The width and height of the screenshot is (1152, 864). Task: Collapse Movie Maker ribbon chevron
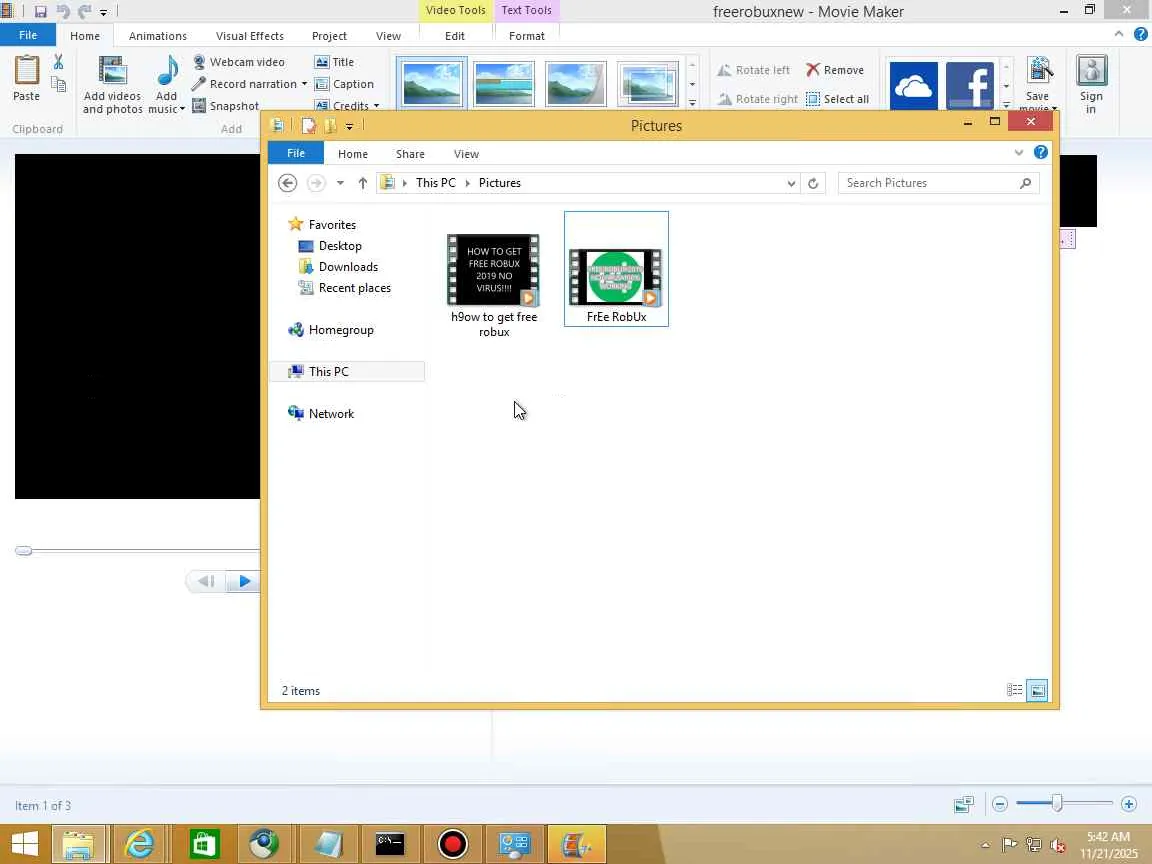tap(1118, 34)
